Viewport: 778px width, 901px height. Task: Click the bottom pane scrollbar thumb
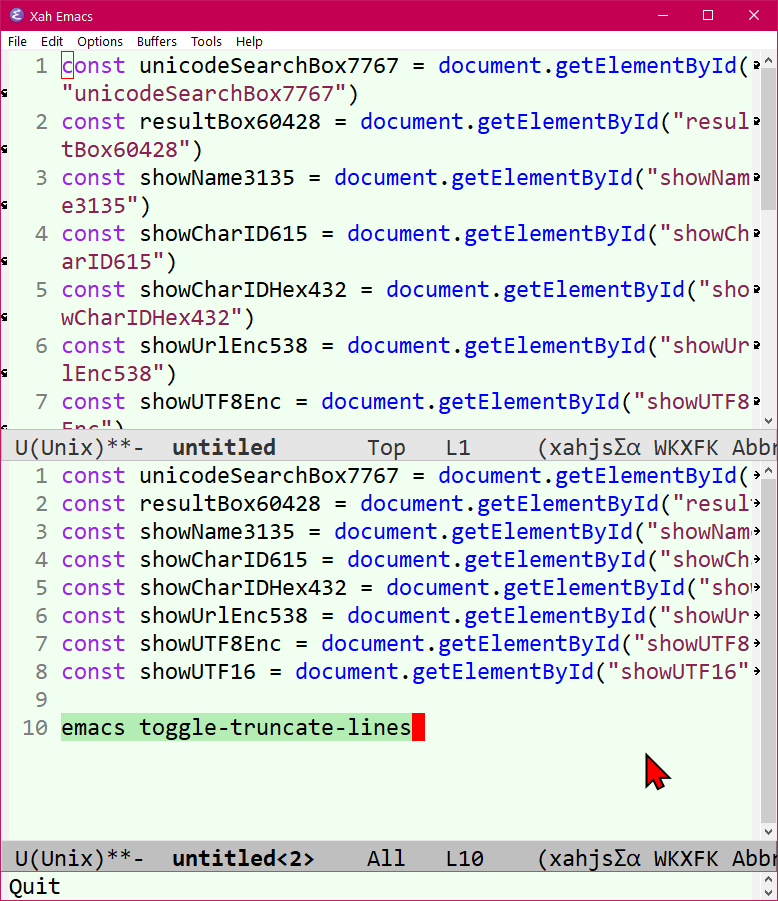(768, 651)
